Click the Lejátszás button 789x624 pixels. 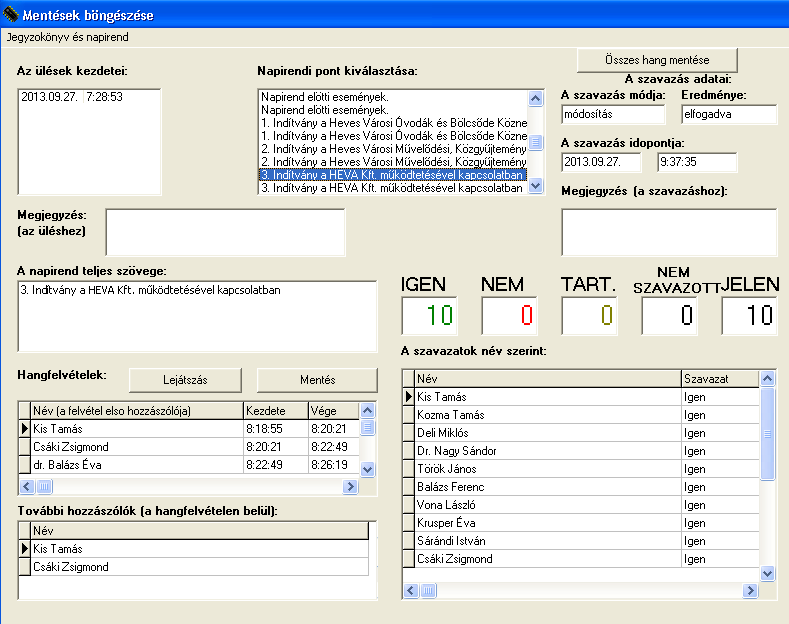point(185,380)
